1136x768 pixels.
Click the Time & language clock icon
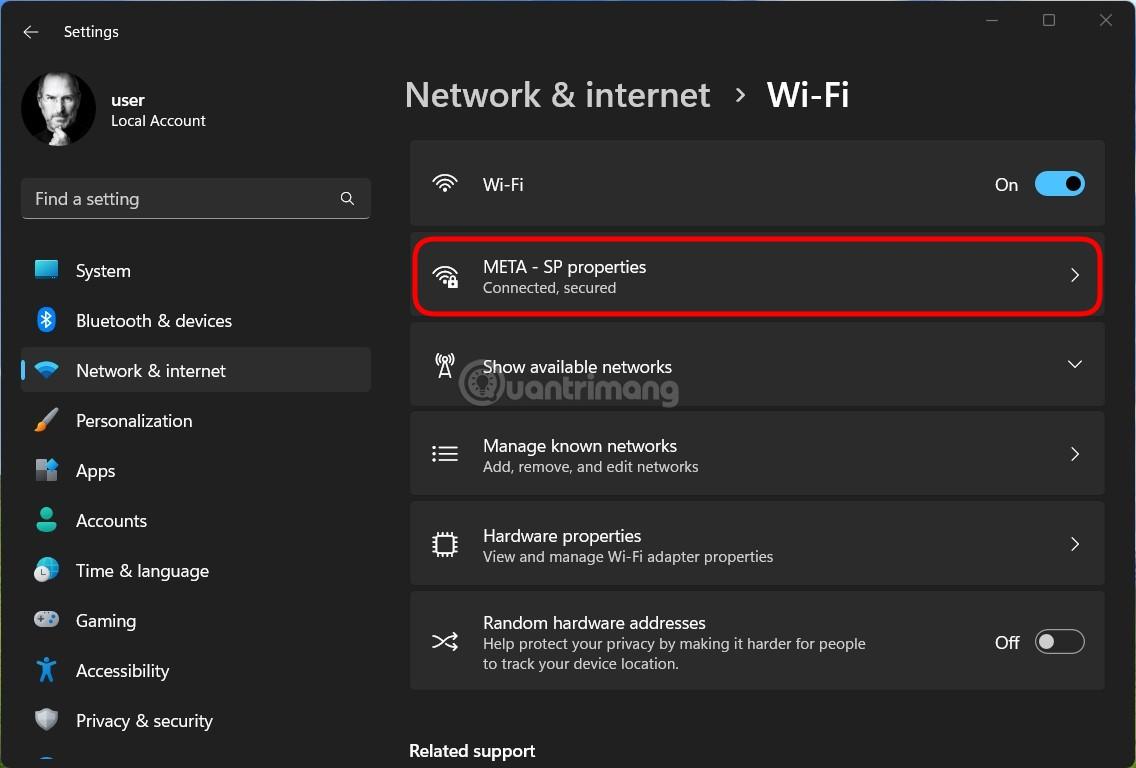[46, 569]
